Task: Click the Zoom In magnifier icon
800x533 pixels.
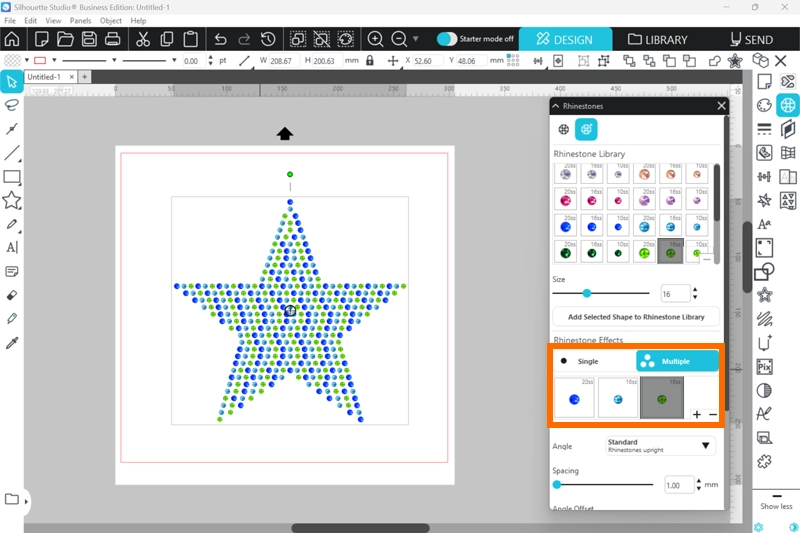Action: [375, 40]
